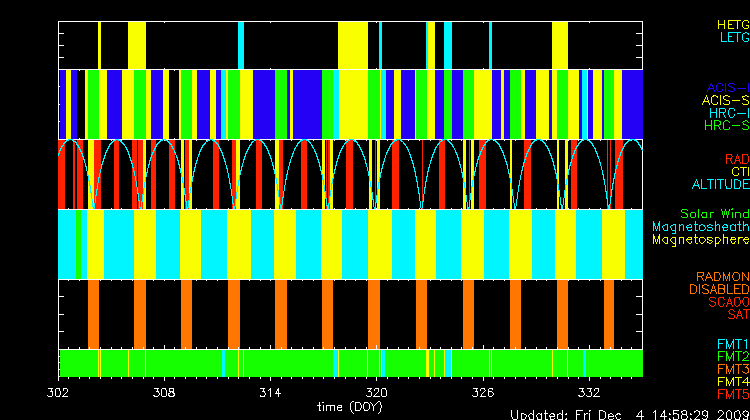Click the Updated timestamp text
This screenshot has width=750, height=420.
pyautogui.click(x=629, y=414)
